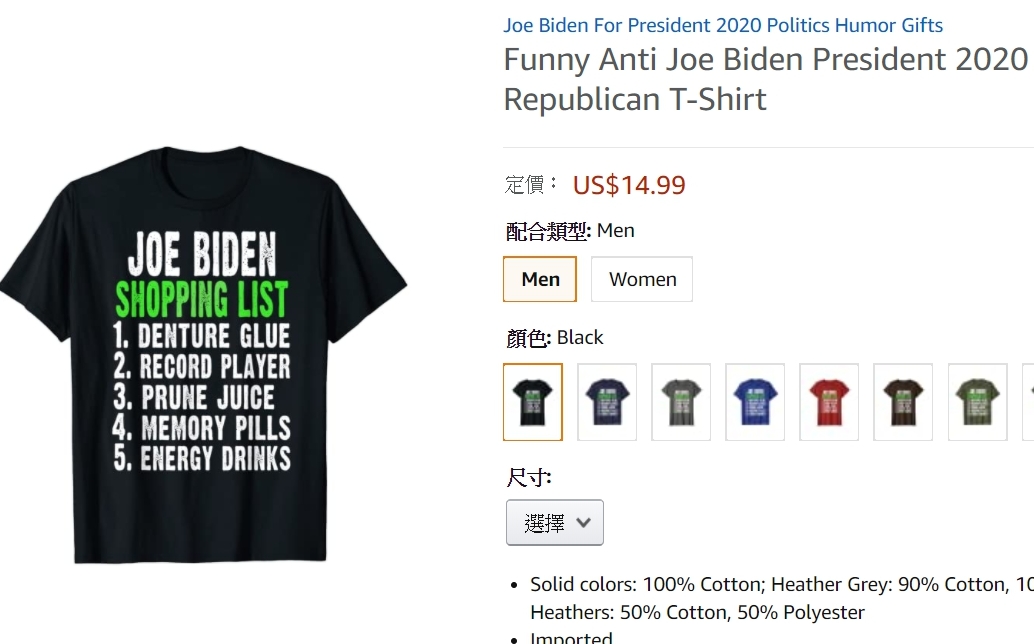Choose the navy t-shirt color option

[x=607, y=402]
